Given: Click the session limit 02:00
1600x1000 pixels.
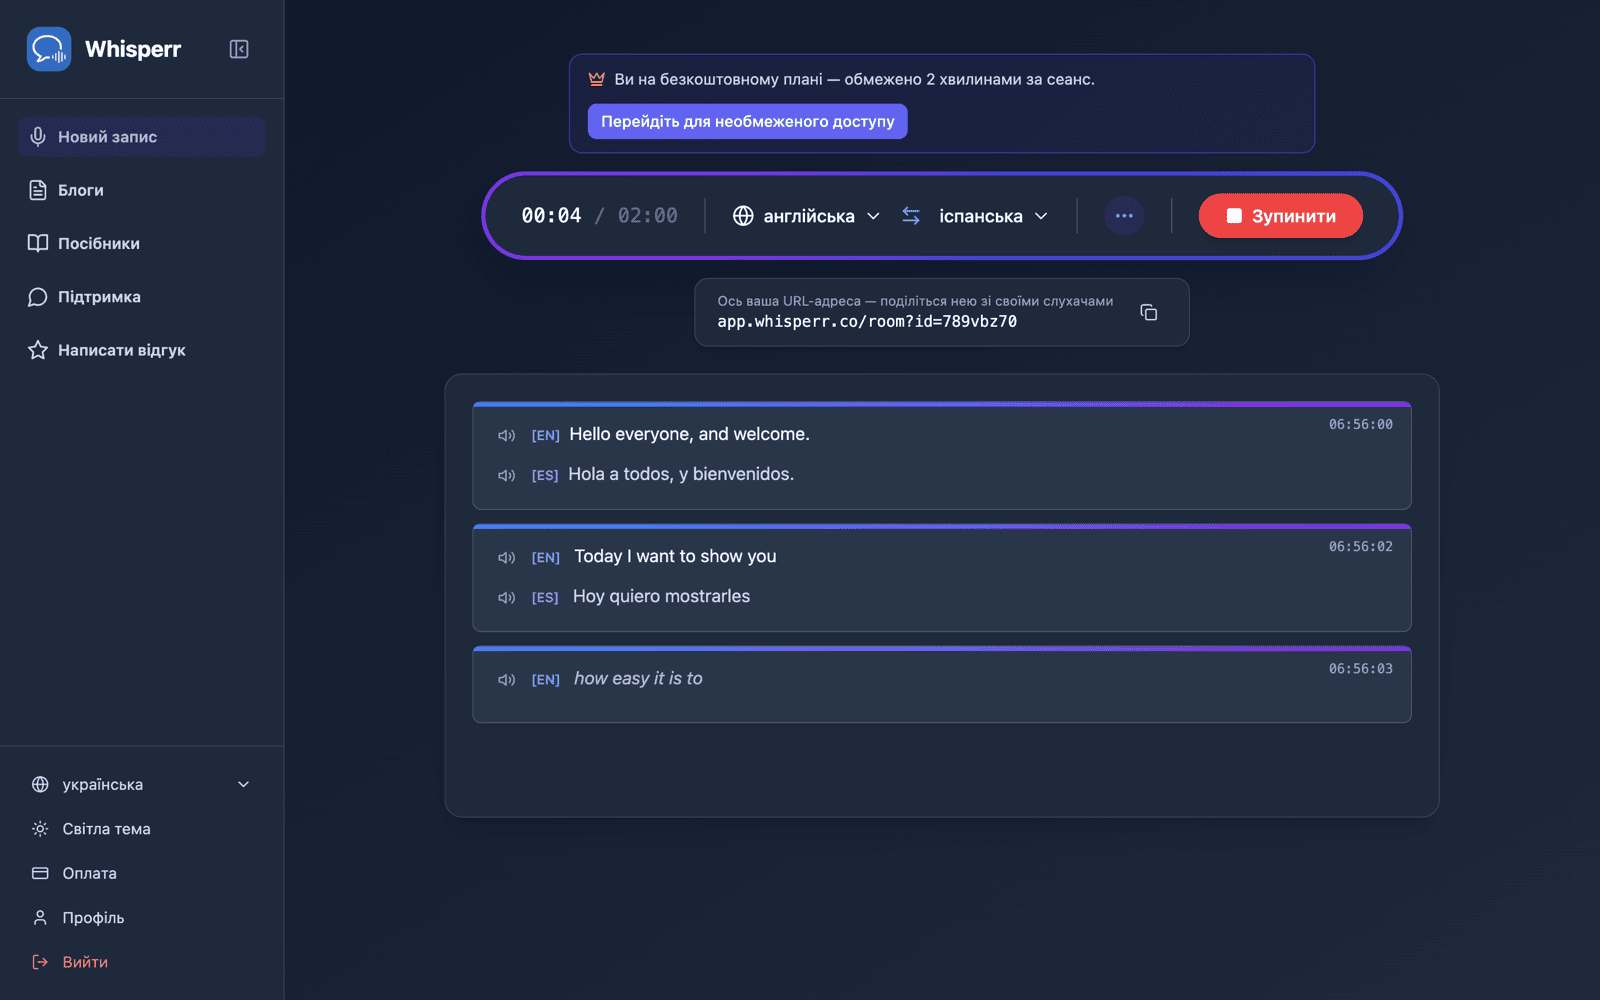Looking at the screenshot, I should [648, 216].
